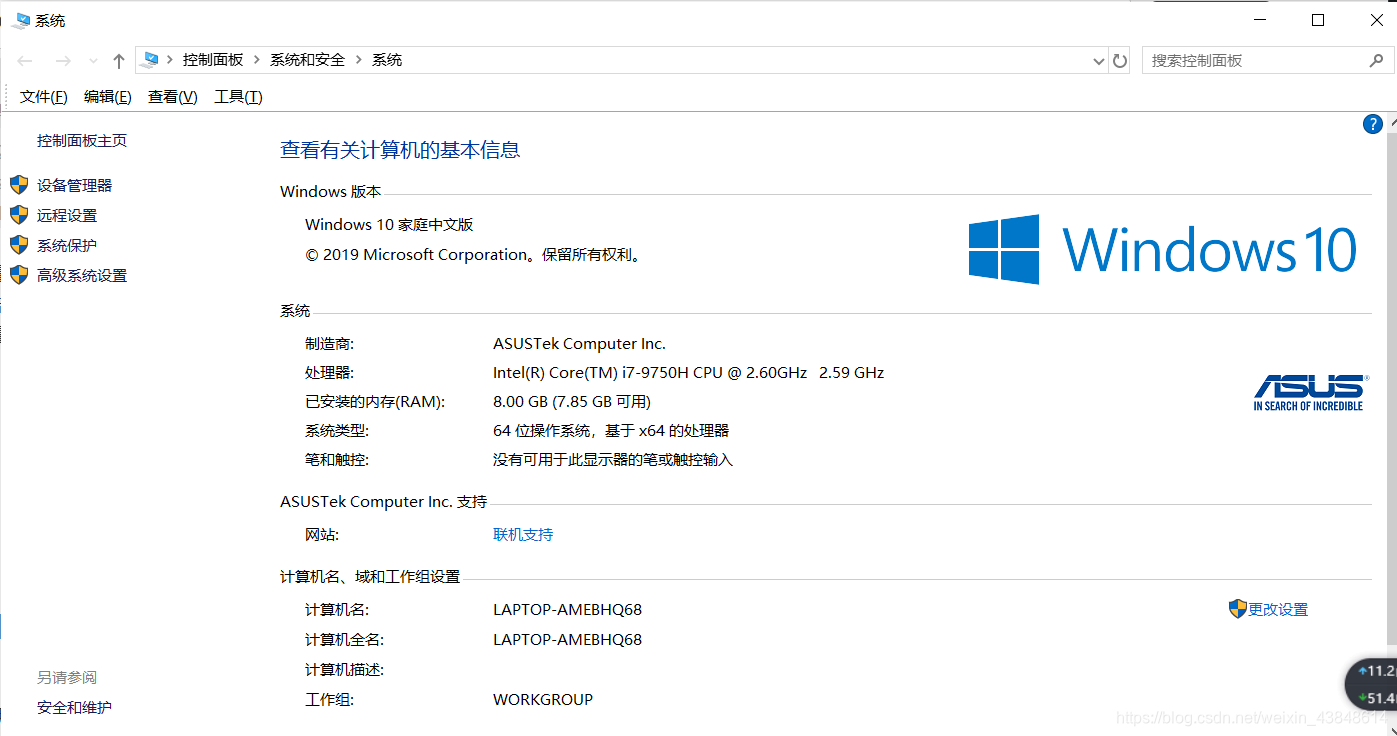
Task: Click the Windows 10 logo
Action: point(1163,249)
